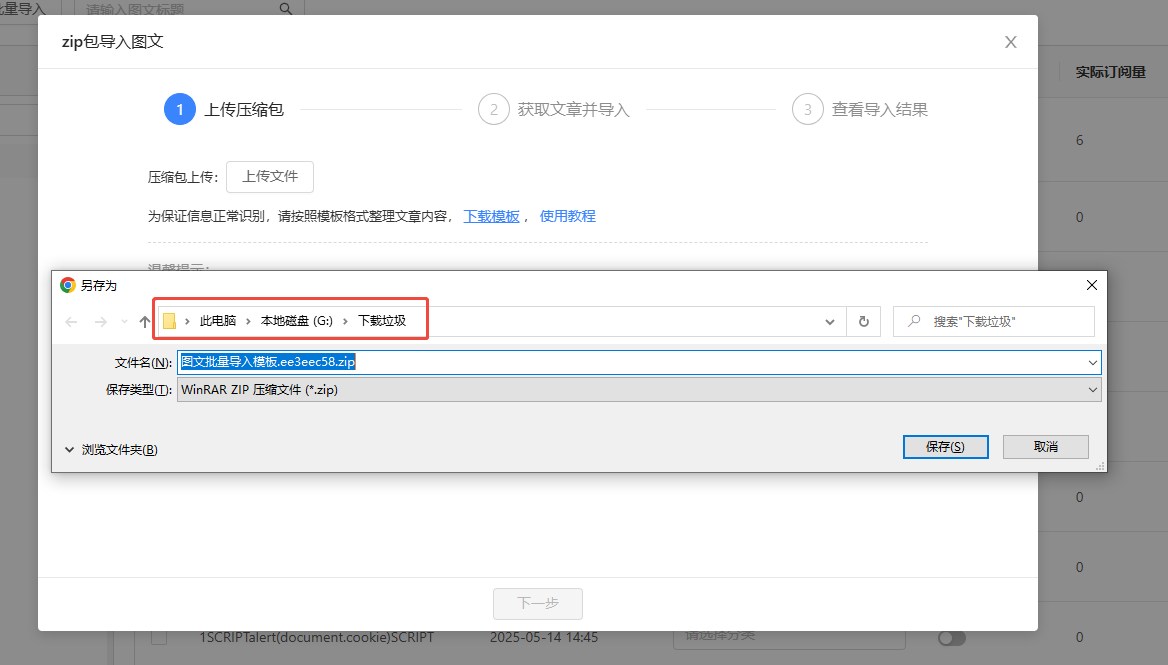The height and width of the screenshot is (665, 1168).
Task: Click the refresh button beside the address bar
Action: [x=863, y=321]
